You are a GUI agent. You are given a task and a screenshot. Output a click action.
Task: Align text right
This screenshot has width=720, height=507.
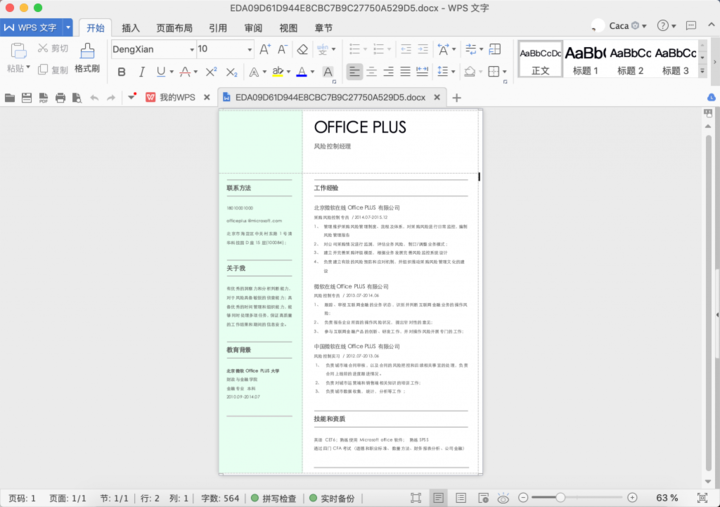(388, 72)
